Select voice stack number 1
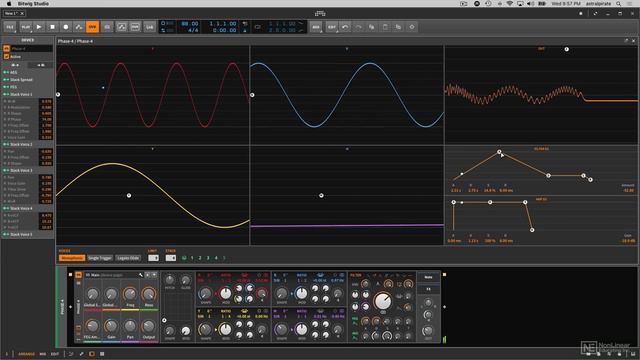The width and height of the screenshot is (640, 360). click(x=192, y=258)
